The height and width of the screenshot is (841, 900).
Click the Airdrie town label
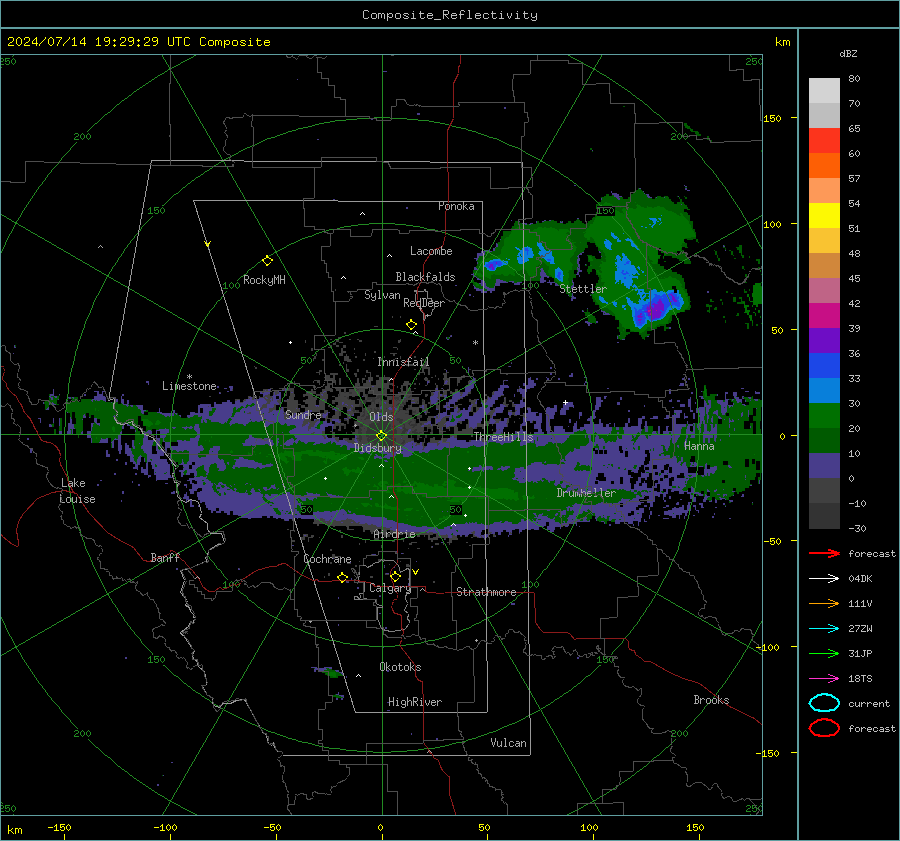coord(394,534)
